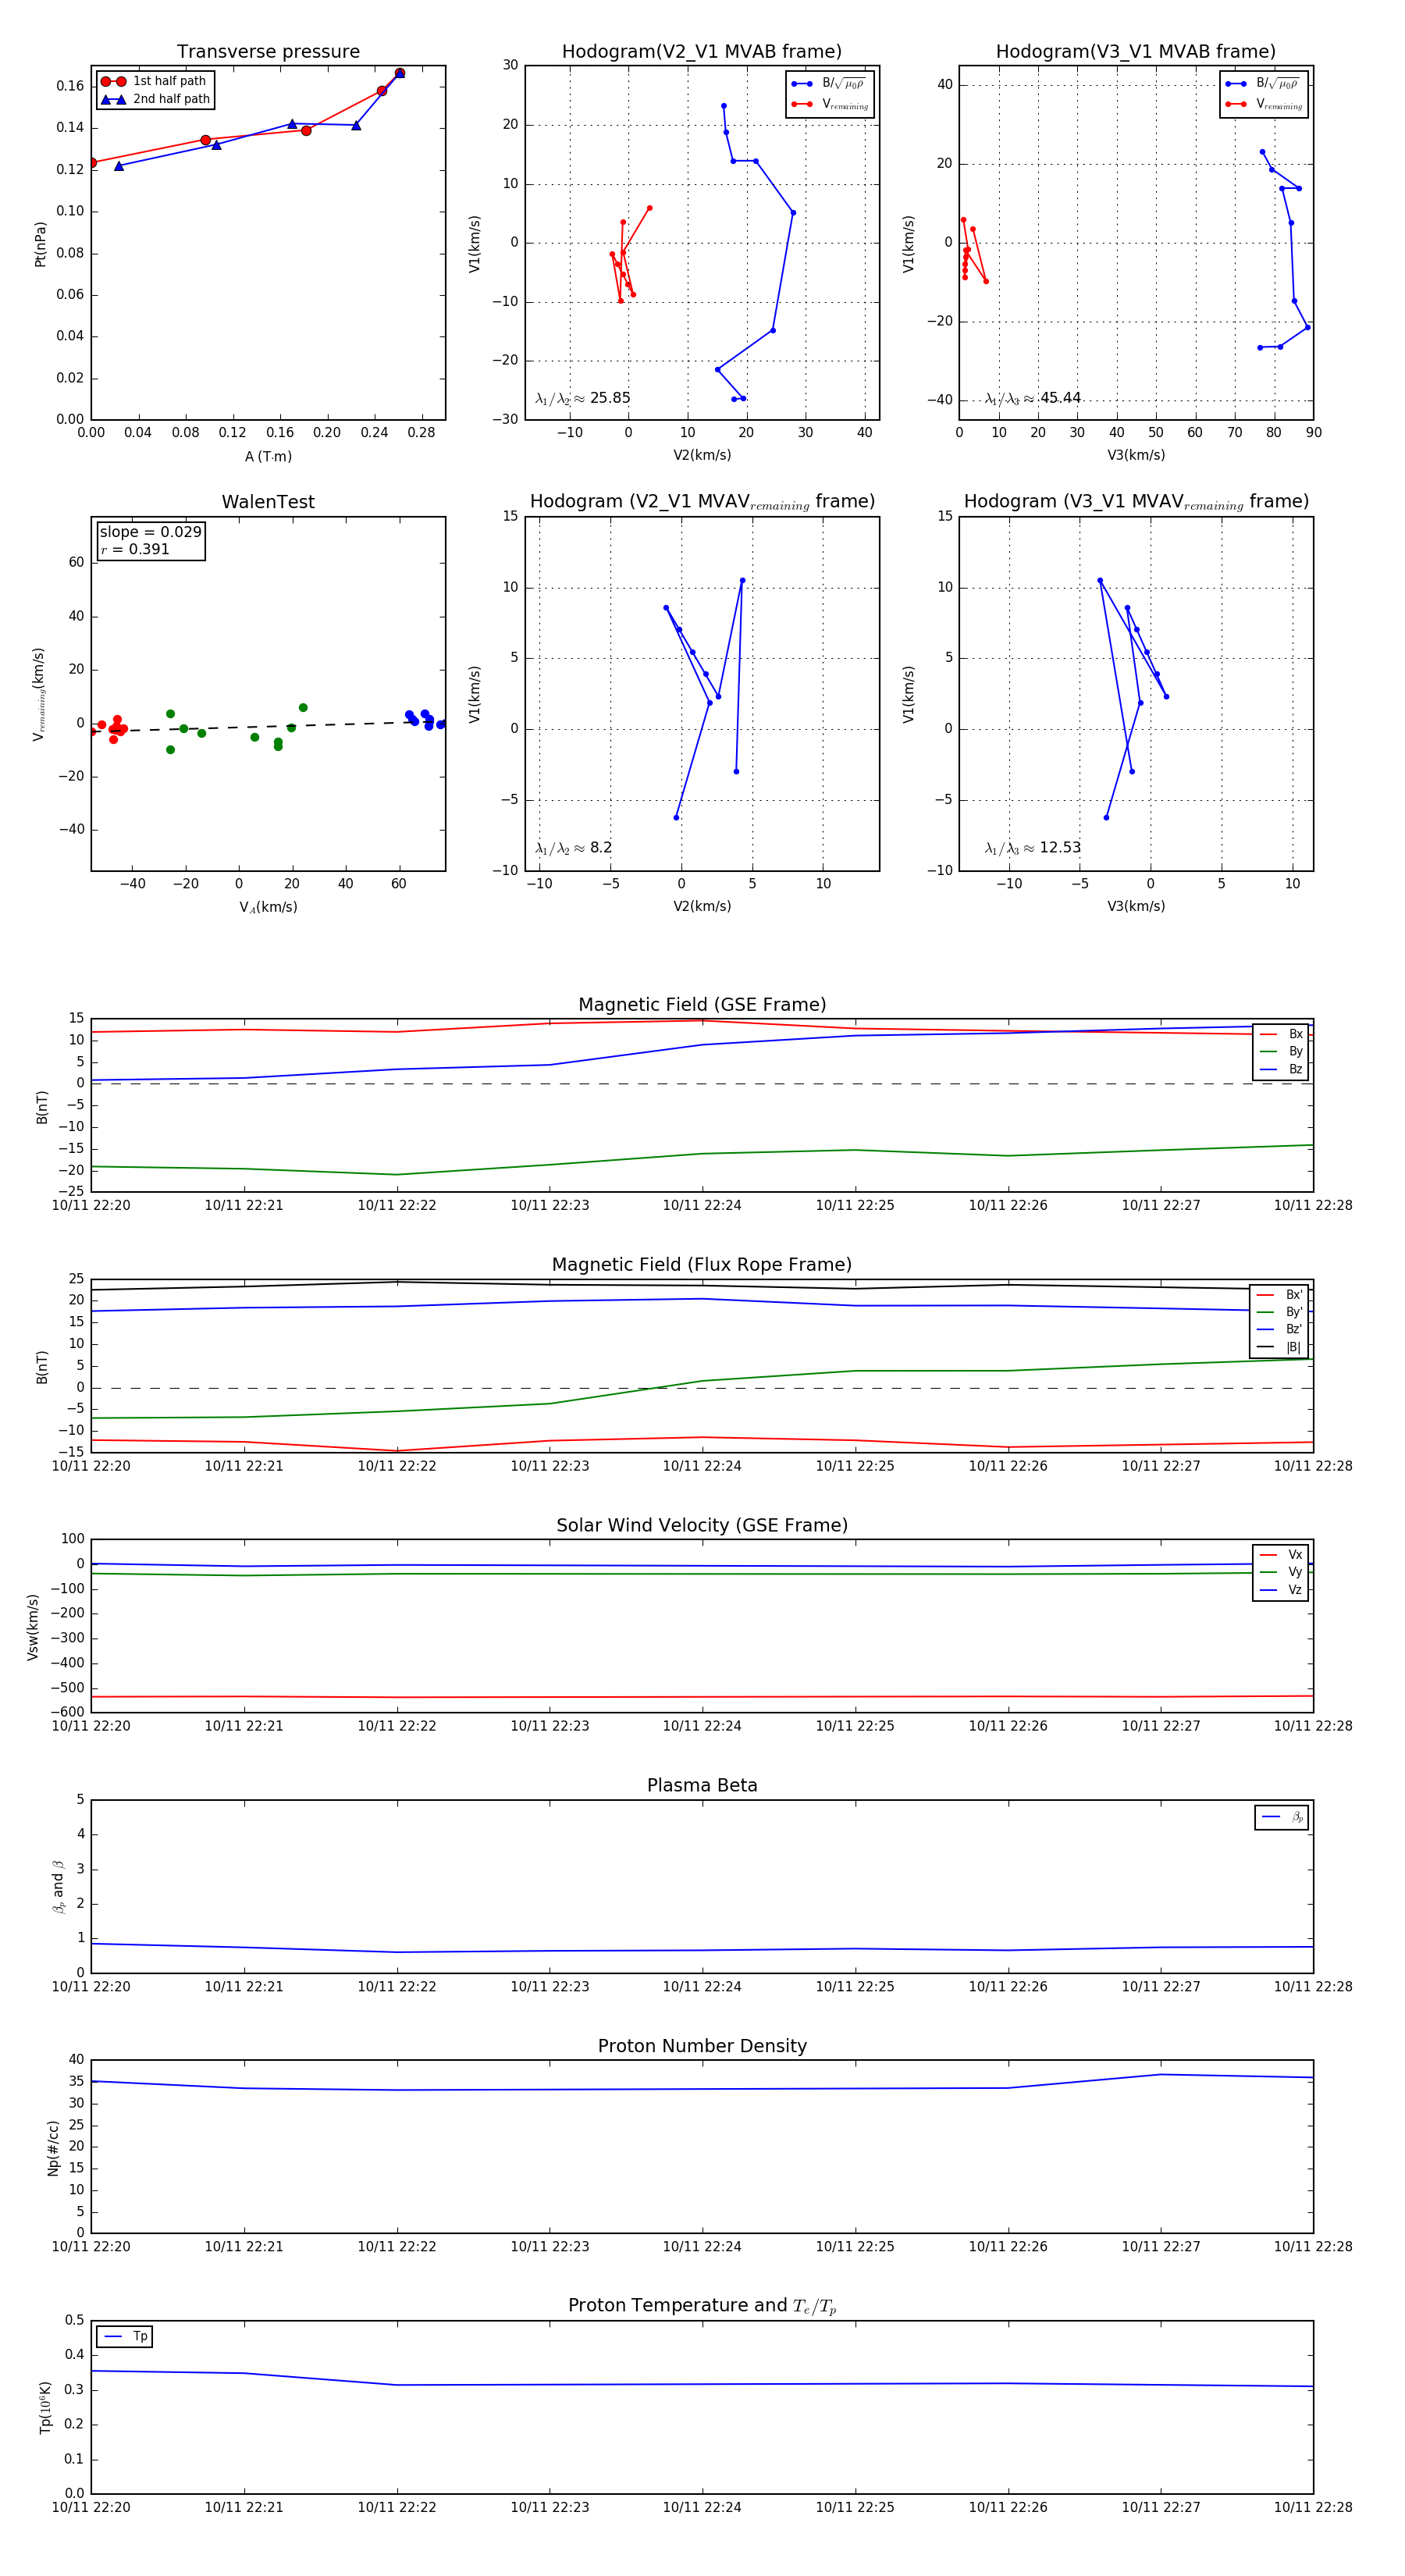Select "Bz'" in Flux Rope Frame legend
The image size is (1405, 2576).
click(x=1280, y=1330)
